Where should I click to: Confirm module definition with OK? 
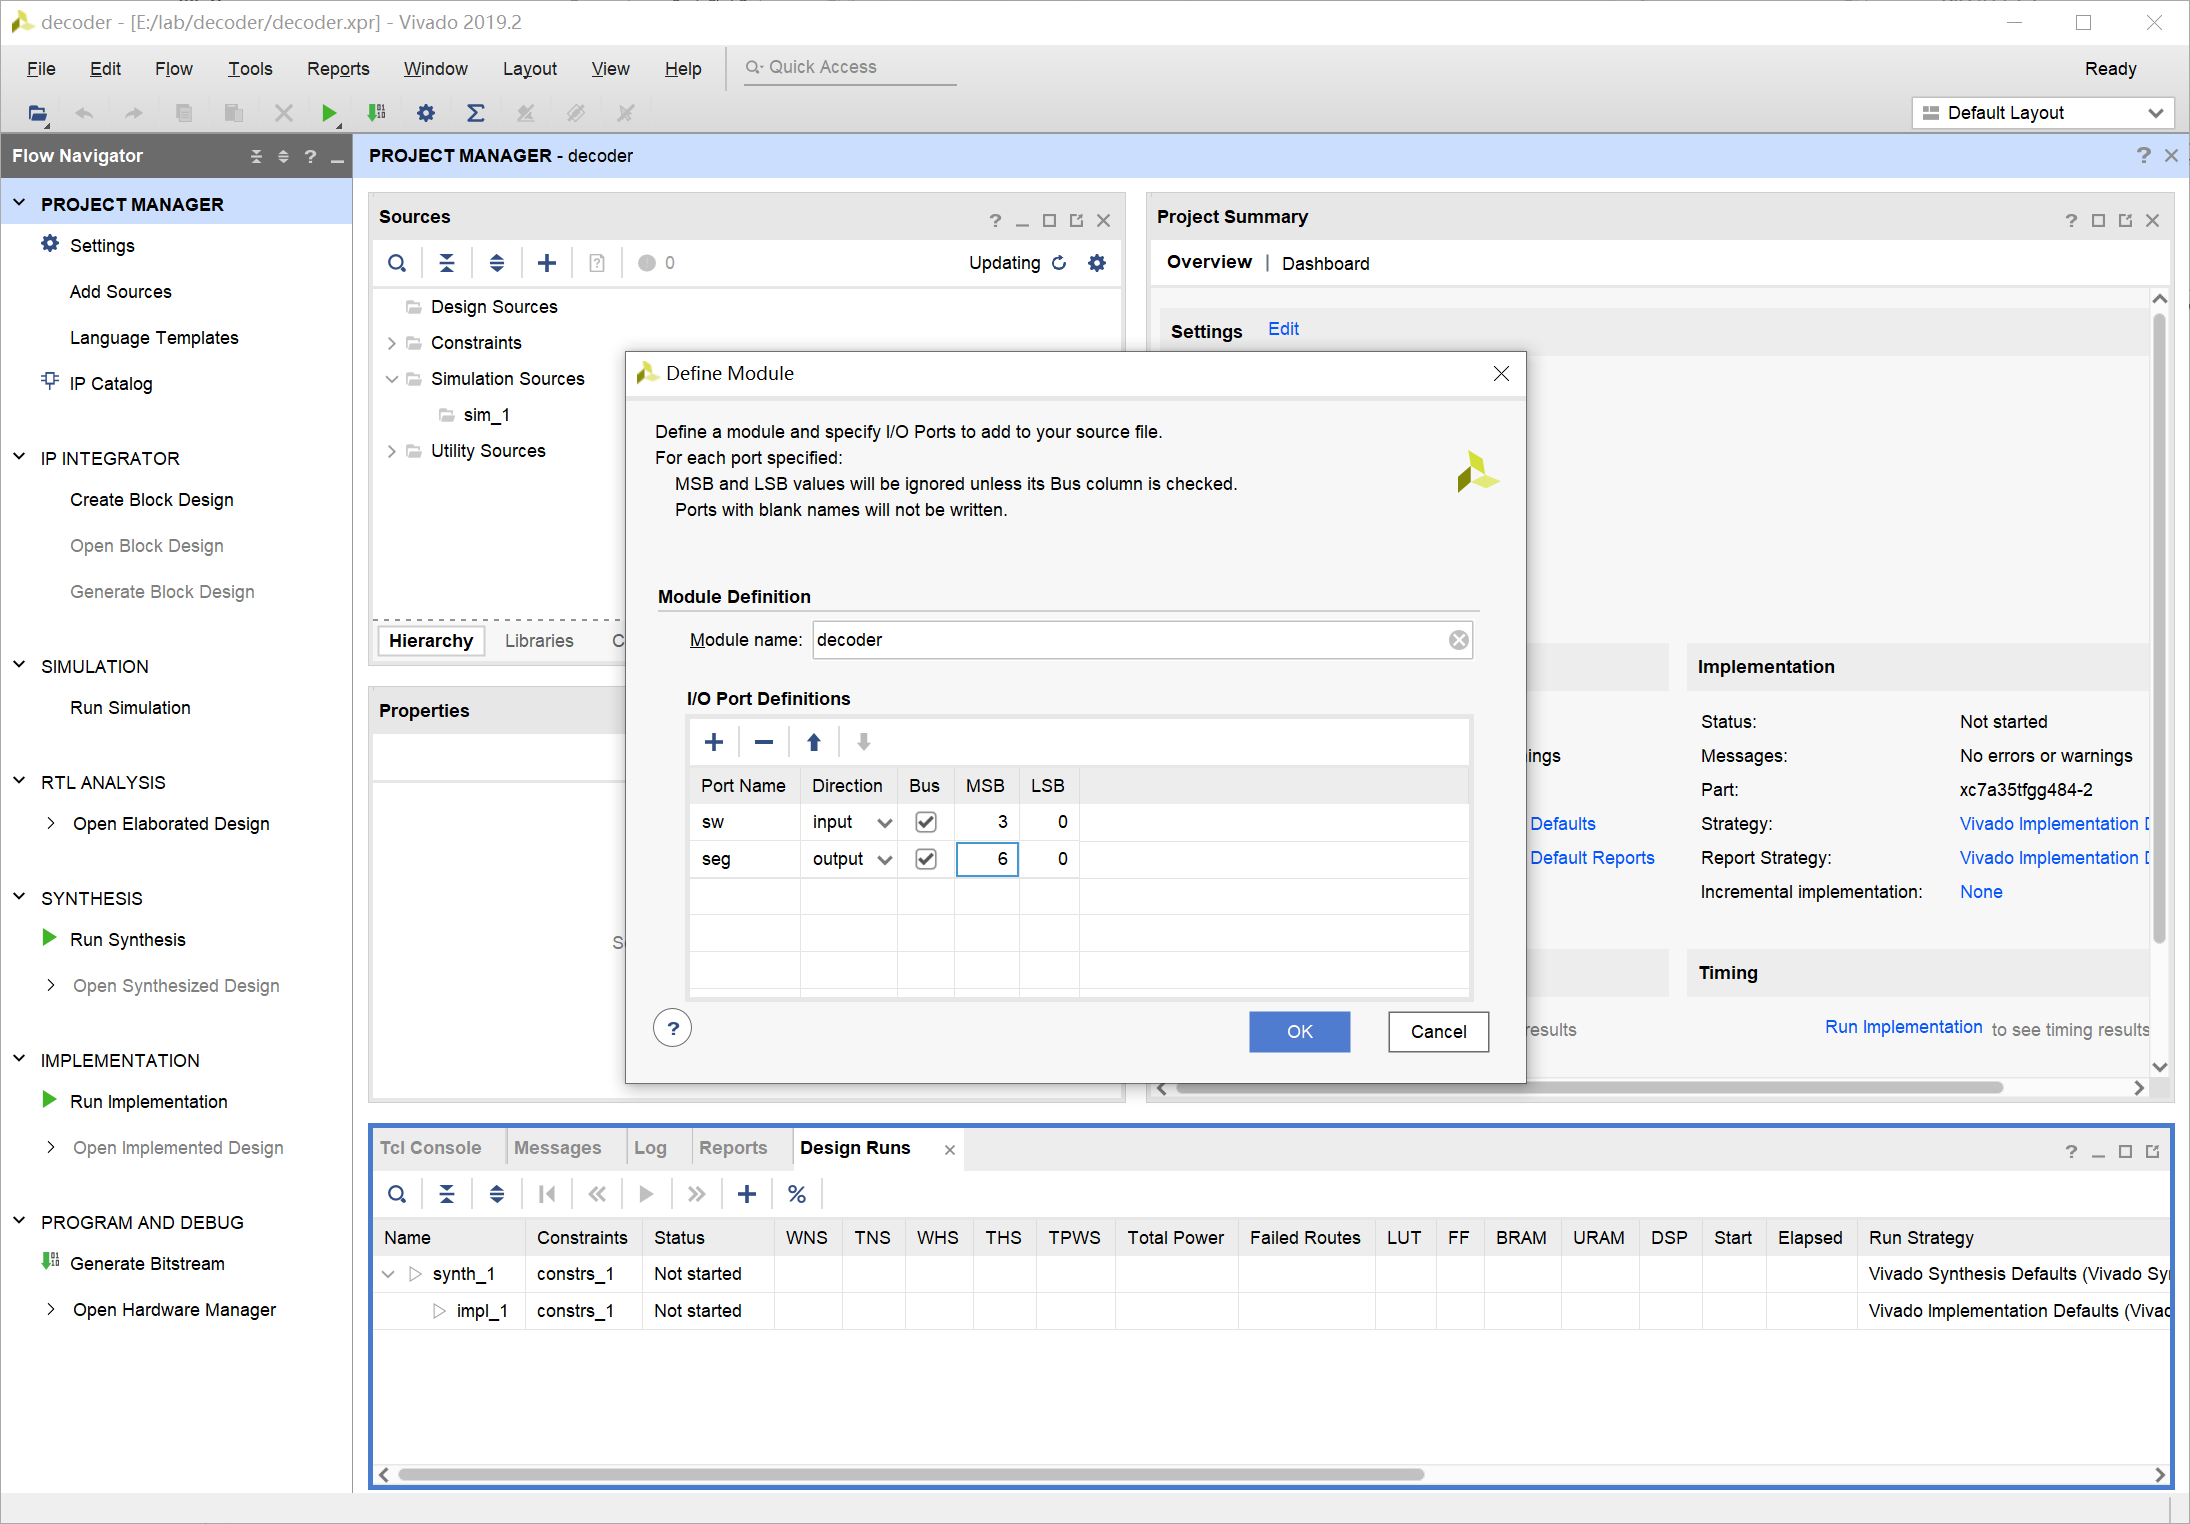point(1299,1031)
